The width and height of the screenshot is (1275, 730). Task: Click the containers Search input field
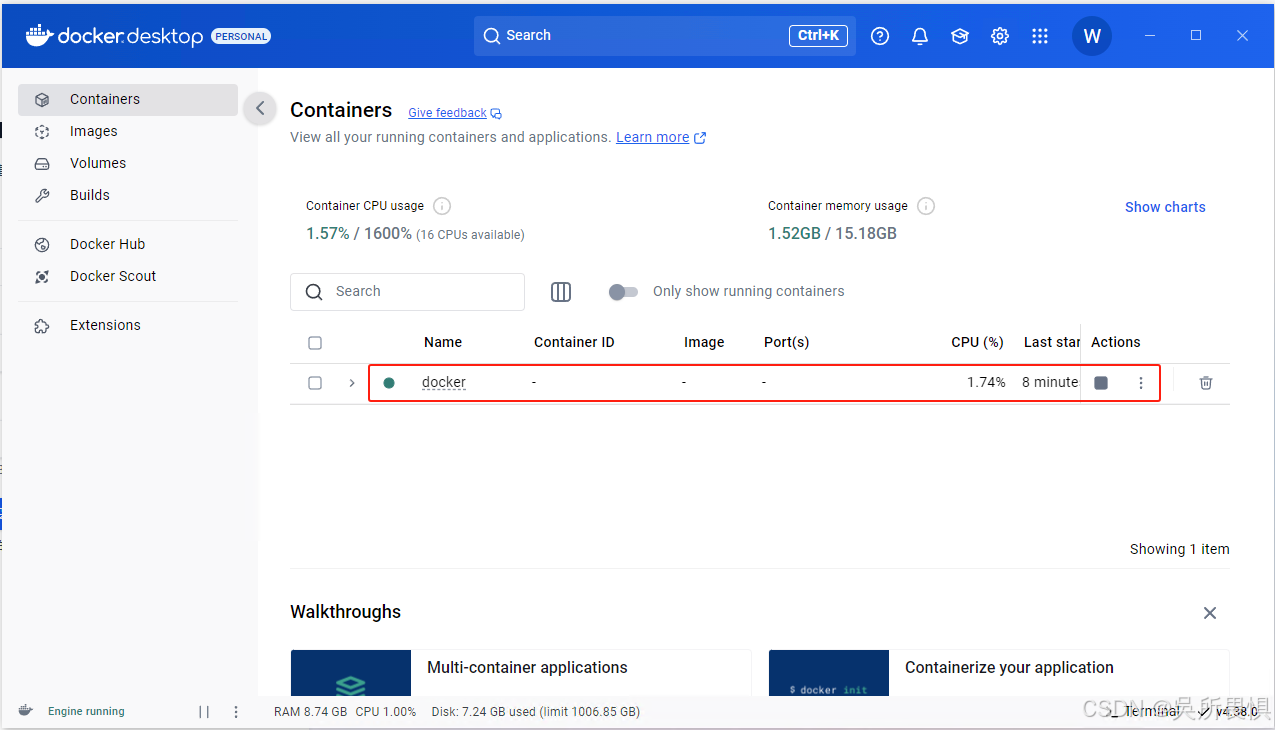[x=407, y=292]
